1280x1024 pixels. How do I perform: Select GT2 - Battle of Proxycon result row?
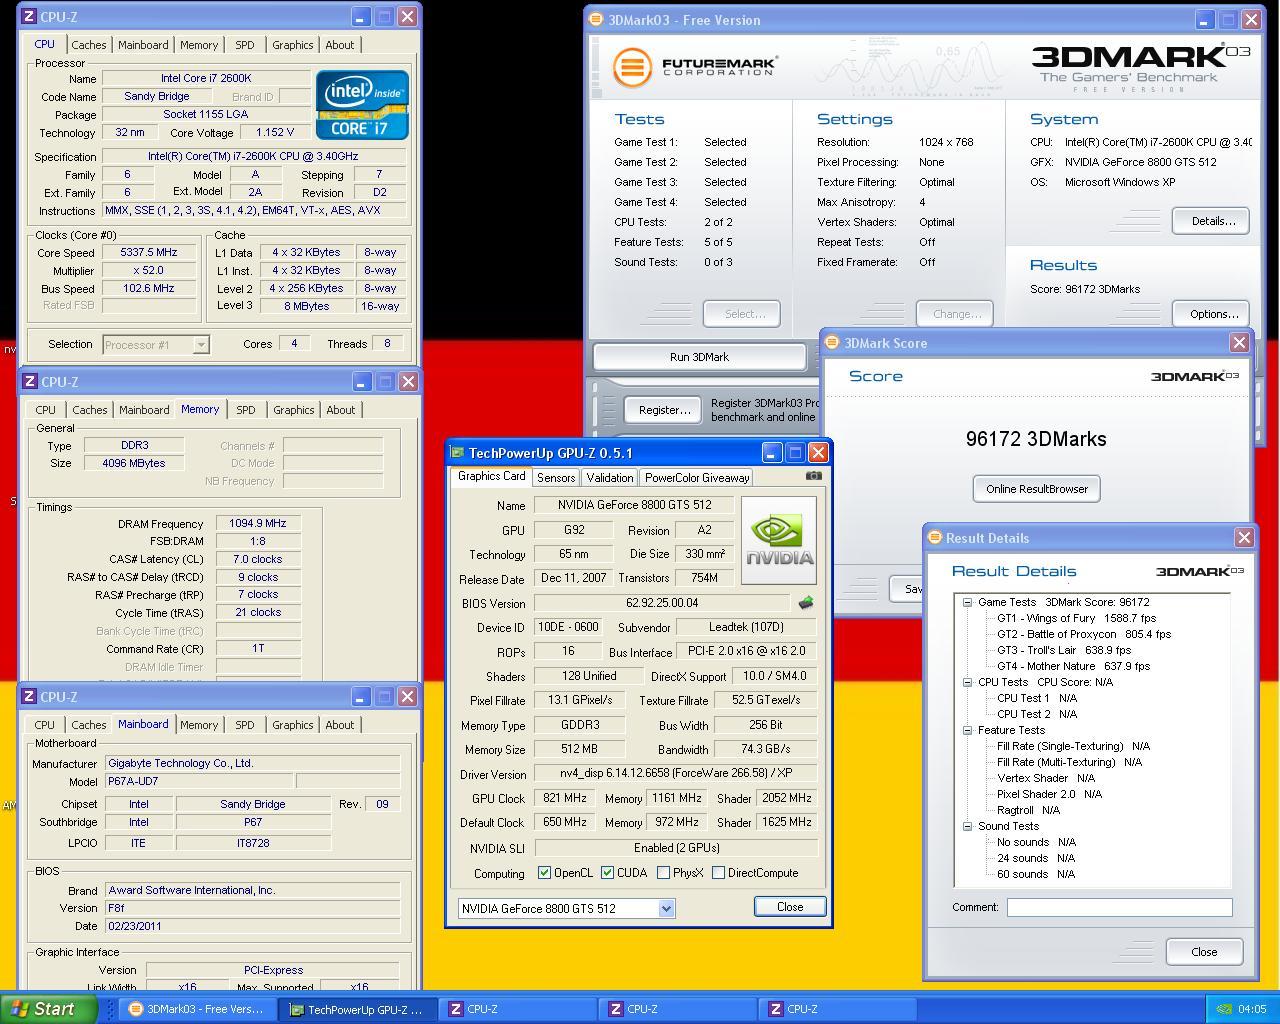(x=1084, y=634)
